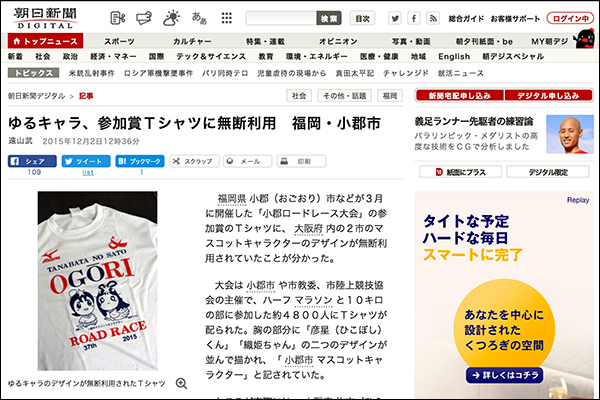
Task: Bookmark article with B! ブックマーク button
Action: coord(141,160)
